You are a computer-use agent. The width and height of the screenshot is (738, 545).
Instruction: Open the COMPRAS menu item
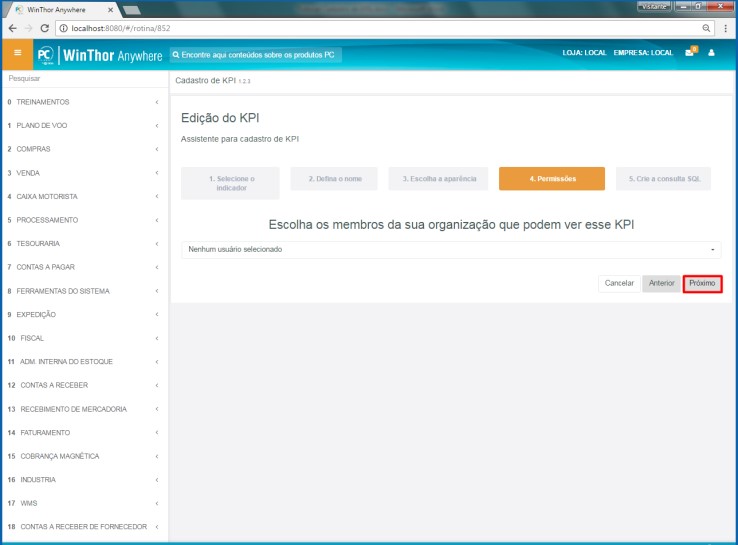click(84, 149)
